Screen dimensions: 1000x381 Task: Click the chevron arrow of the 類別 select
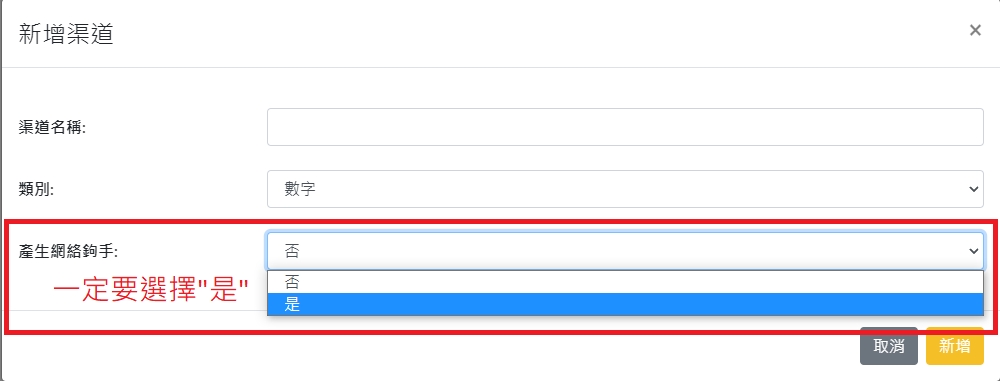point(973,189)
